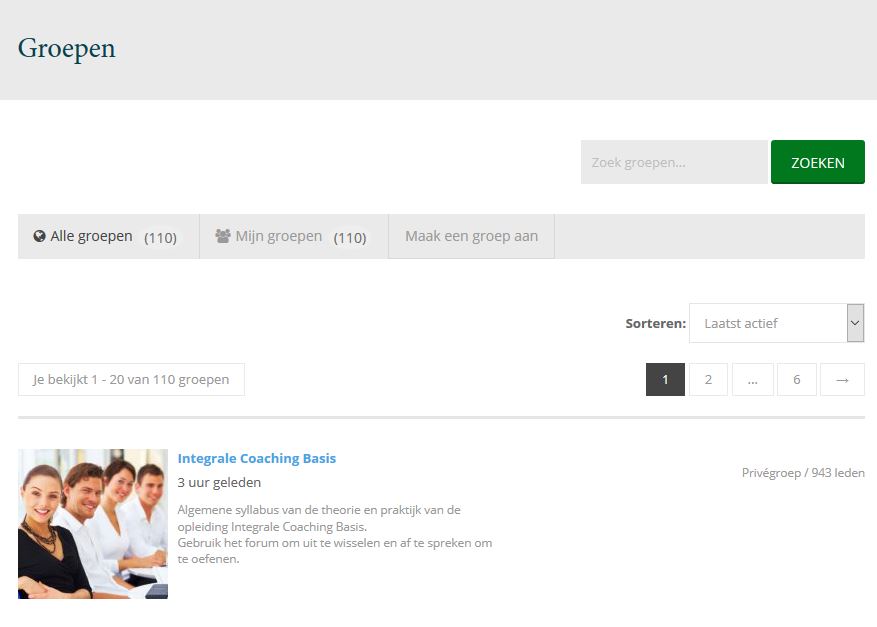Go to next page with arrow button
Image resolution: width=877 pixels, height=627 pixels.
842,380
